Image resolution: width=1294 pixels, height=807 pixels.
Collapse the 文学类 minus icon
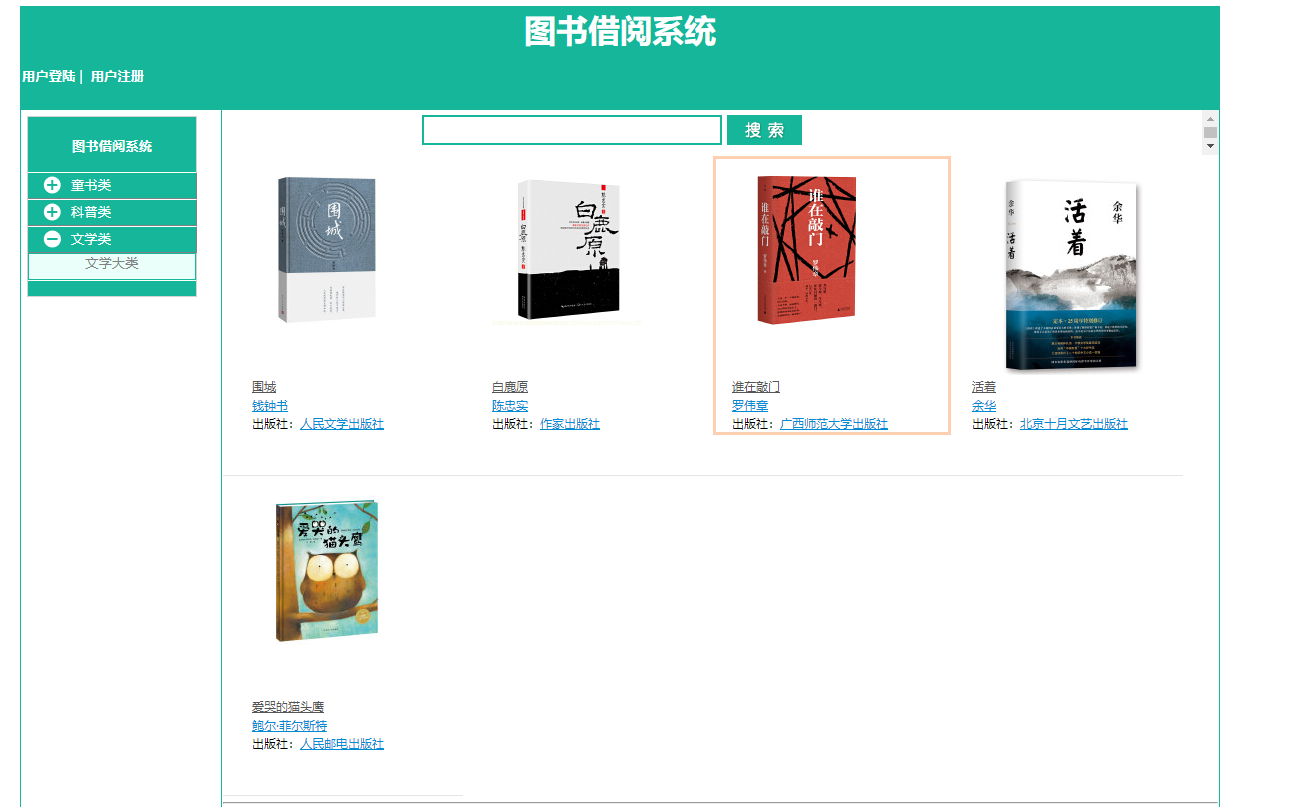coord(52,239)
